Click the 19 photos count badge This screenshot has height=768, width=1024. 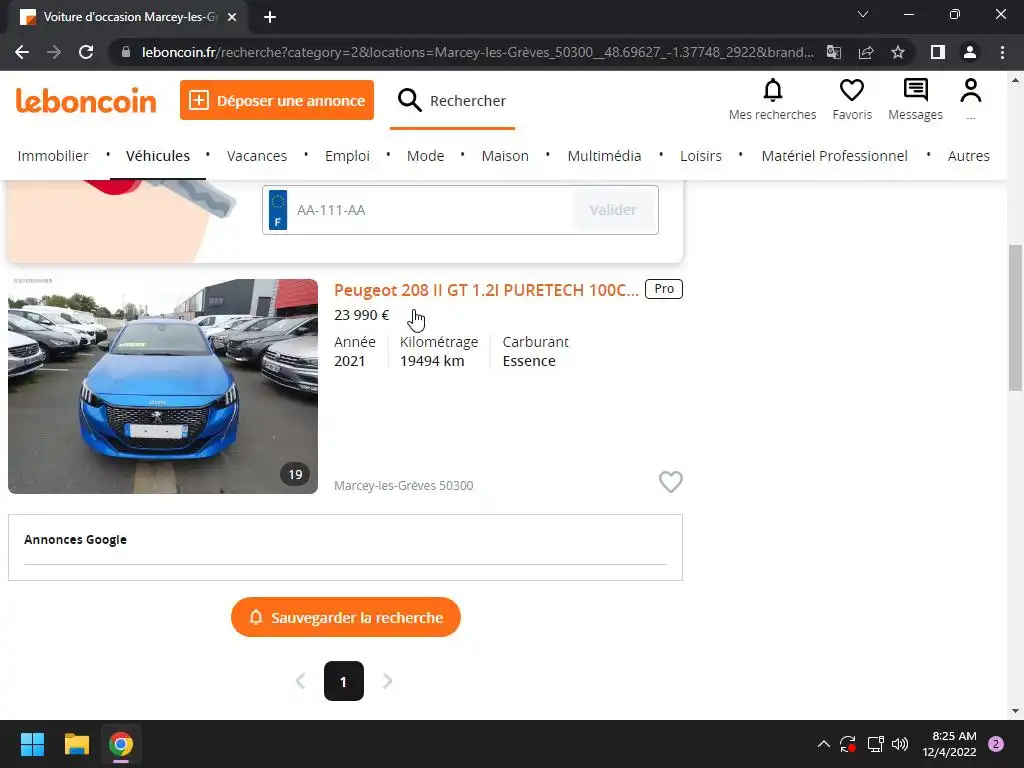click(295, 474)
